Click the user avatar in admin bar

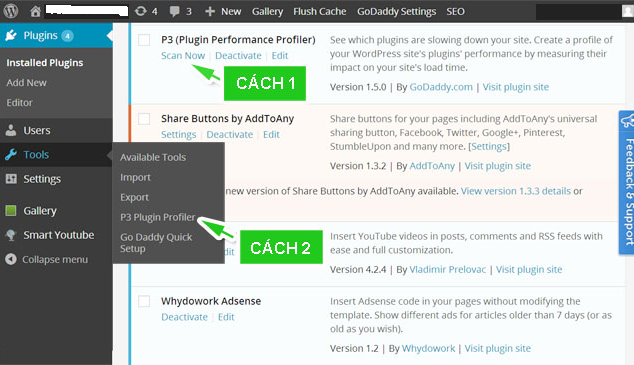point(628,11)
